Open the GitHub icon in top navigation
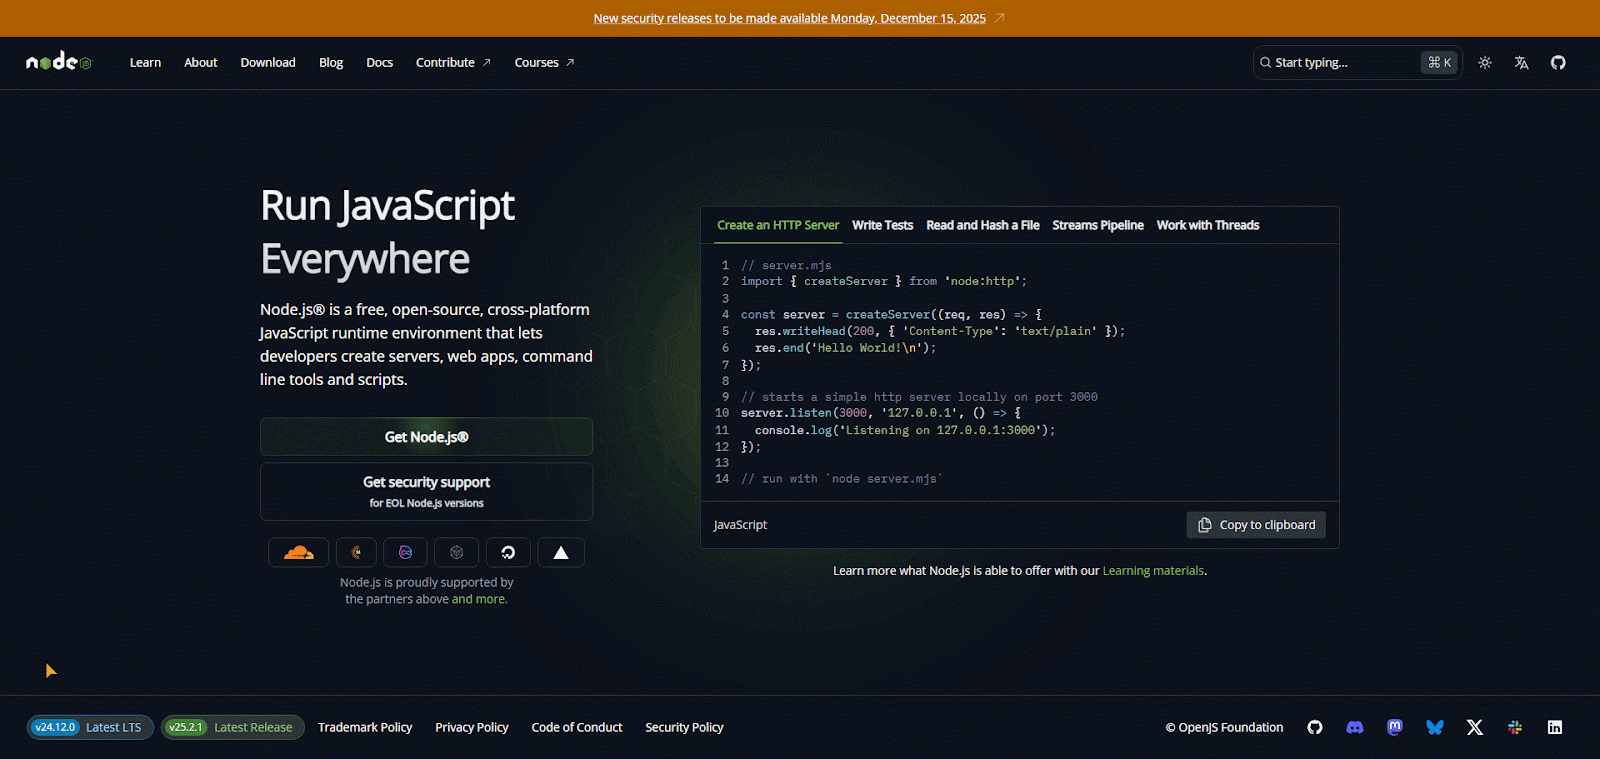This screenshot has height=759, width=1600. 1558,62
